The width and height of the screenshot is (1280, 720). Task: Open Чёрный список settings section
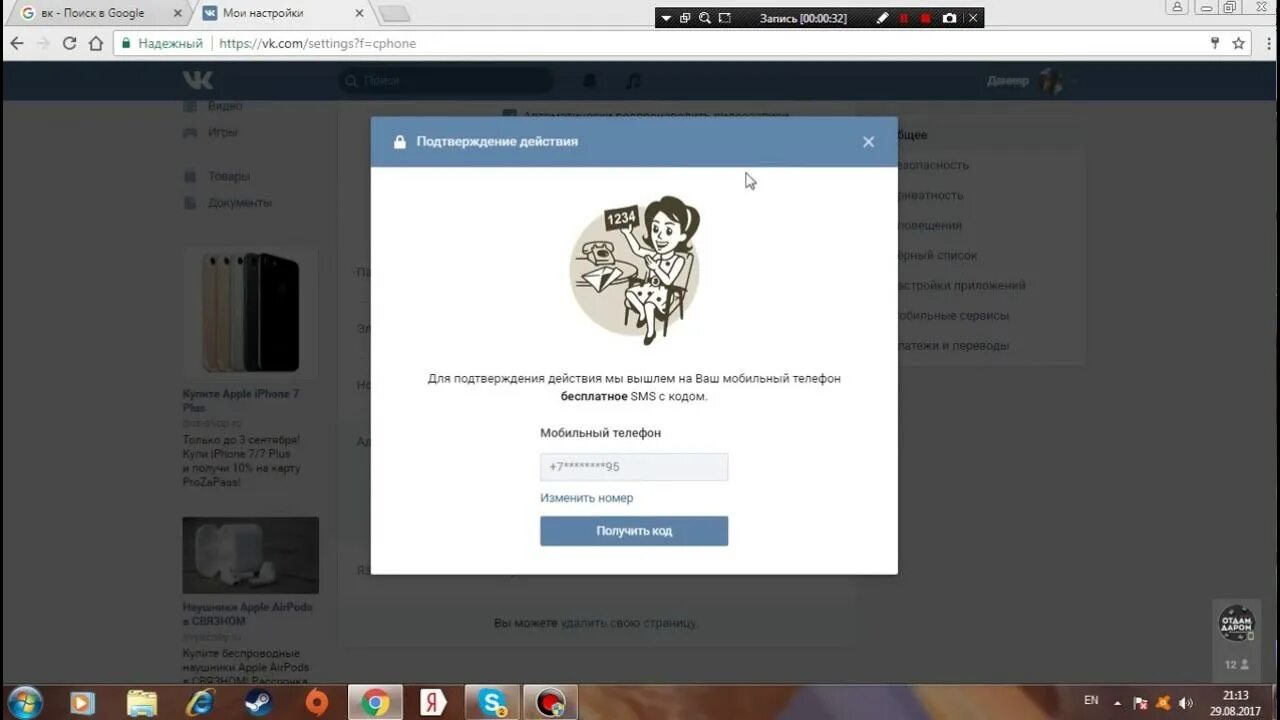click(936, 255)
